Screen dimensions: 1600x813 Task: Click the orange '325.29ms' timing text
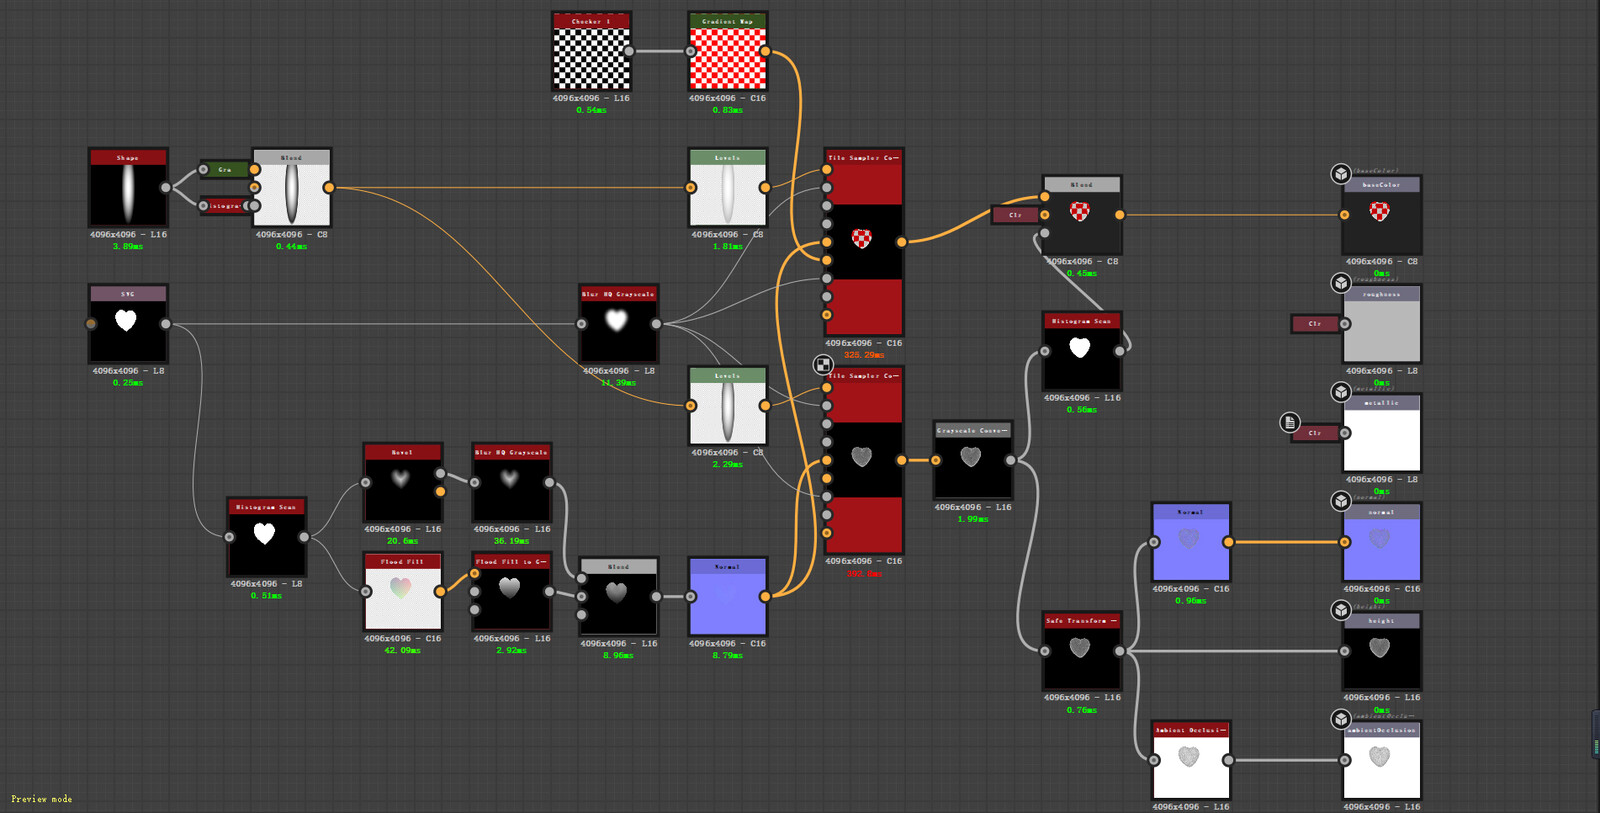[x=864, y=355]
